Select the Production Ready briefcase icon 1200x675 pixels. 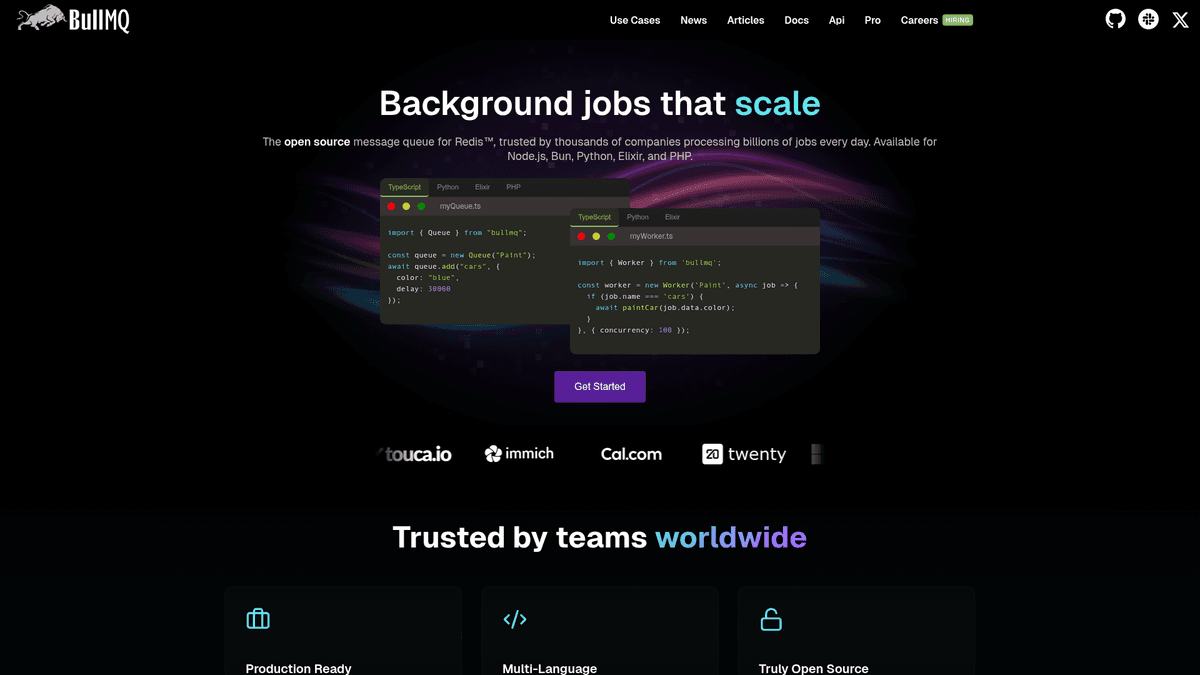[257, 618]
